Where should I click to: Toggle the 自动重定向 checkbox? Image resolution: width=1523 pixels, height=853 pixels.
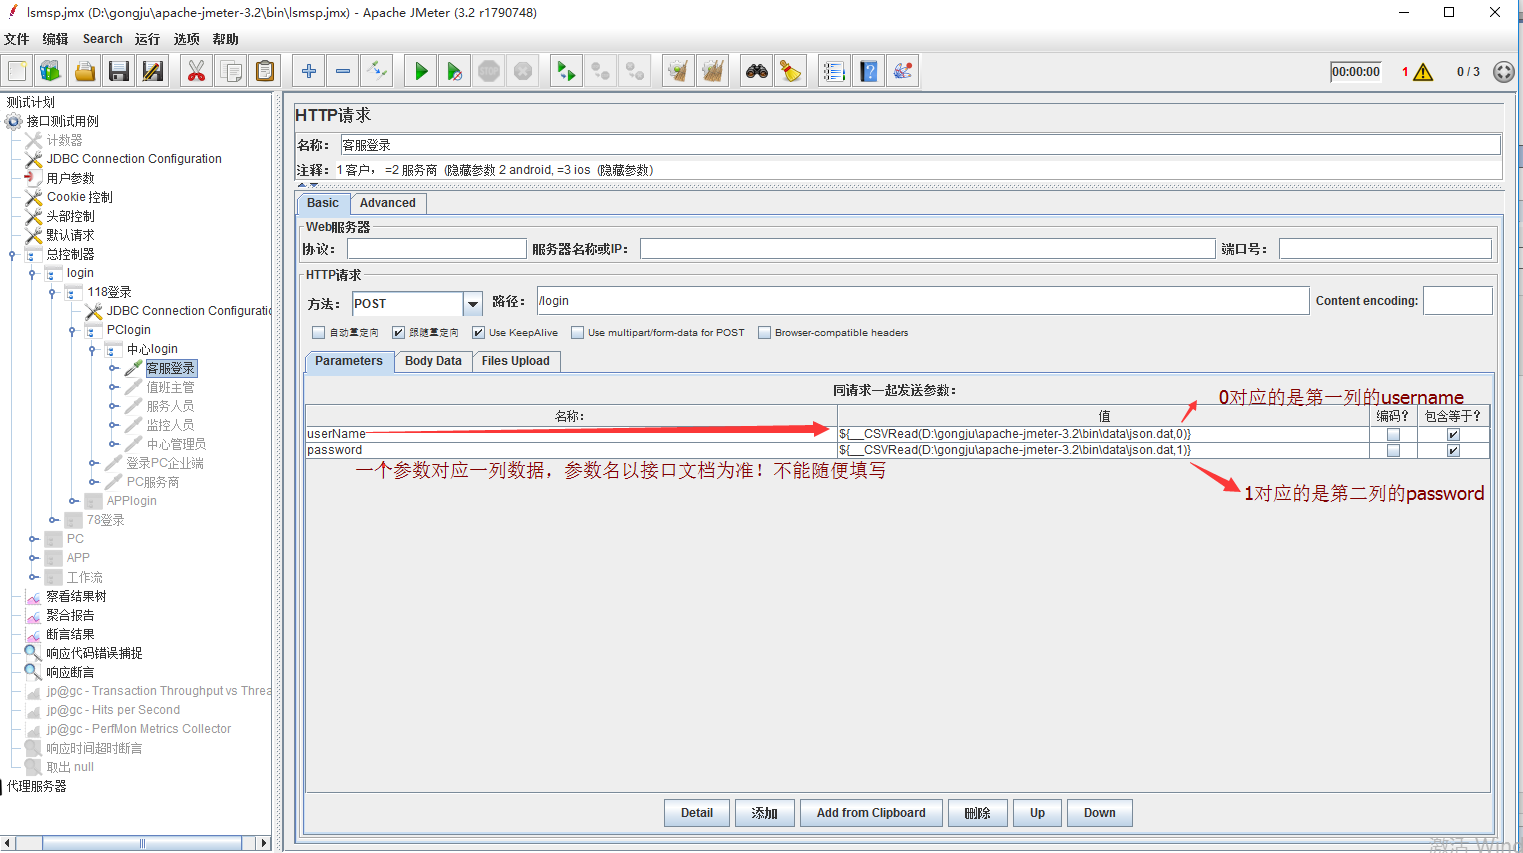coord(318,333)
